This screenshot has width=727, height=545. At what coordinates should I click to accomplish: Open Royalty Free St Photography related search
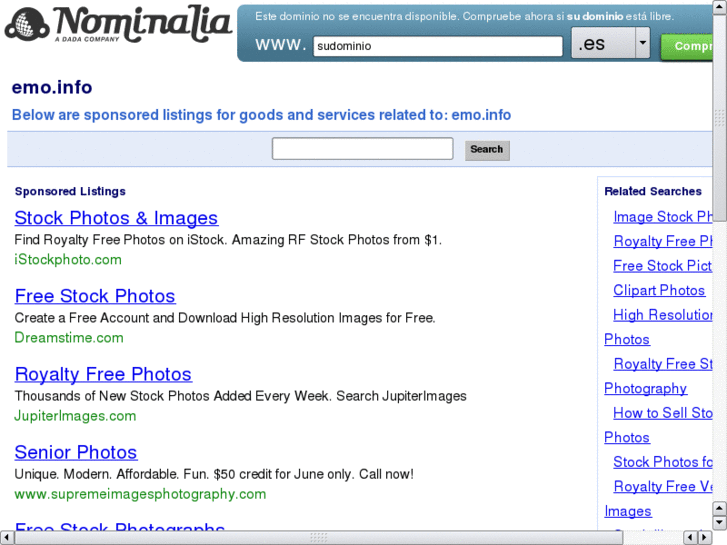[x=663, y=364]
